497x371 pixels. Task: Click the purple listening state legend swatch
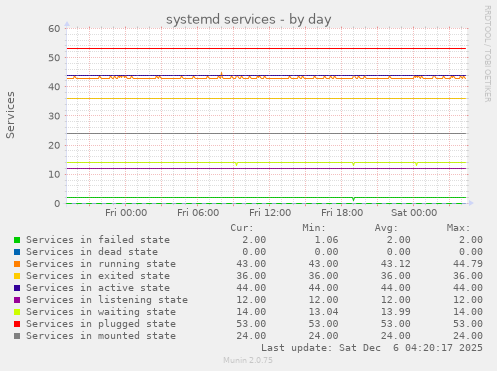17,300
